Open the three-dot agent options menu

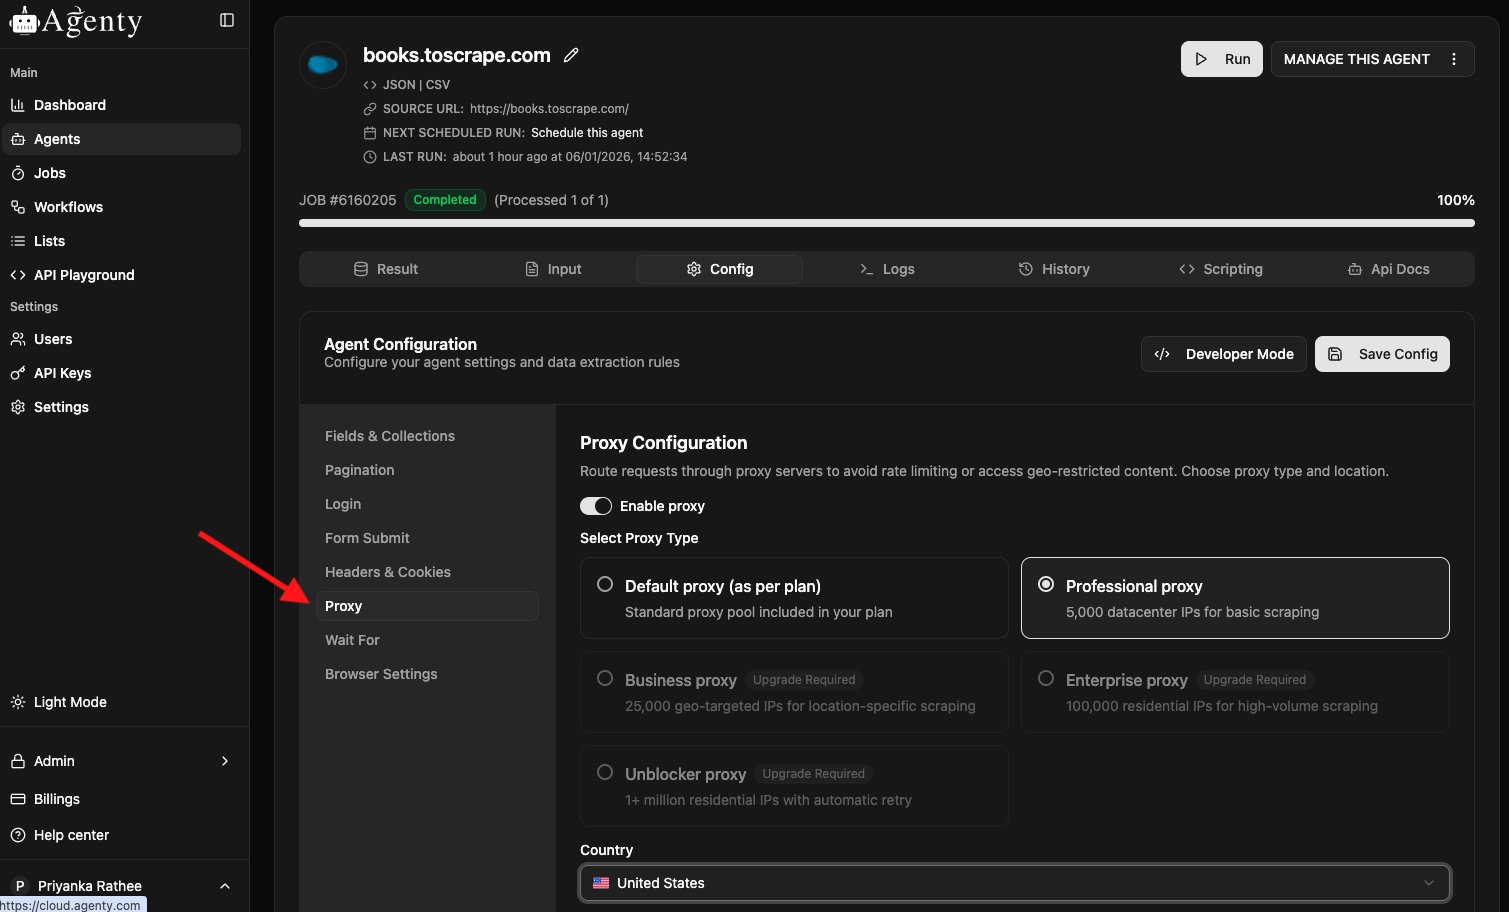1454,59
